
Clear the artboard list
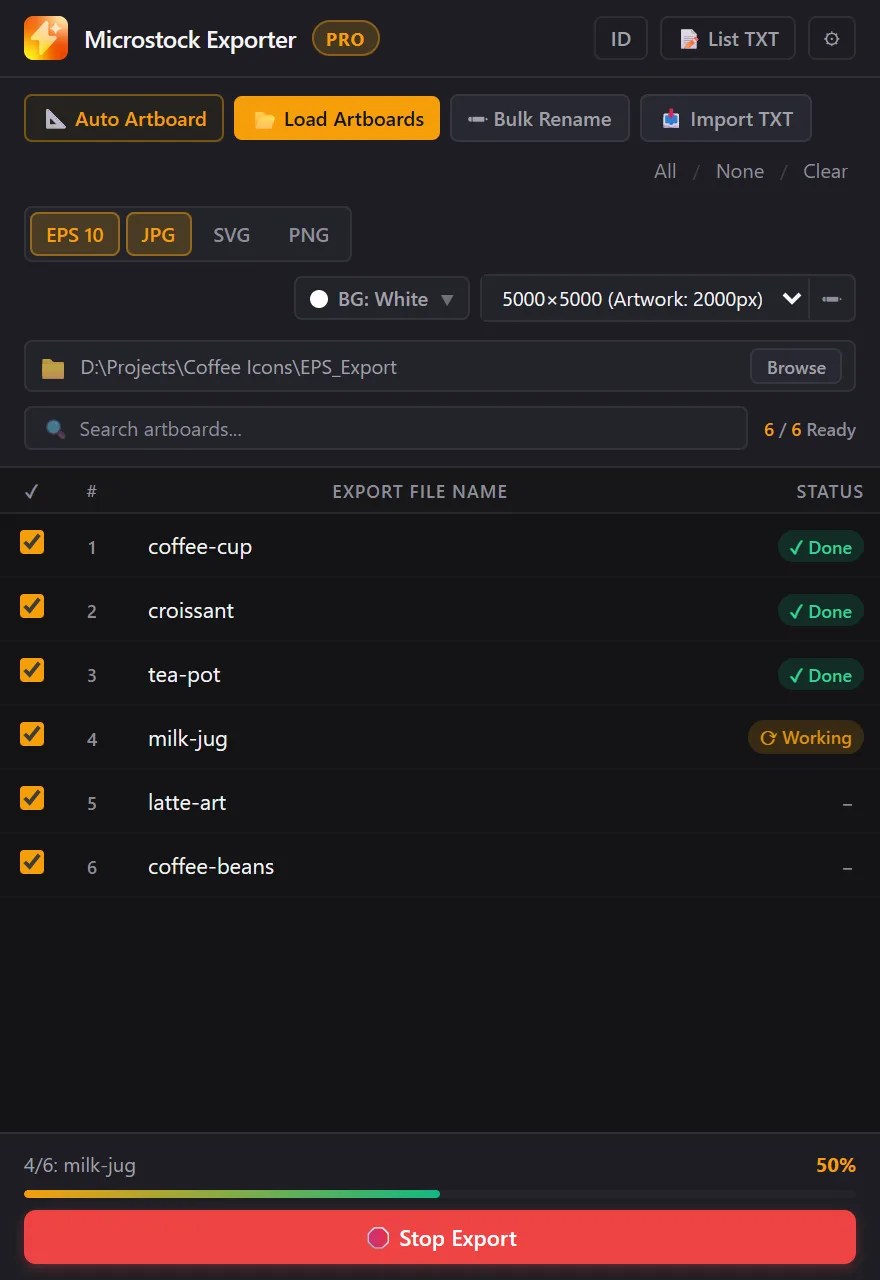pos(825,171)
